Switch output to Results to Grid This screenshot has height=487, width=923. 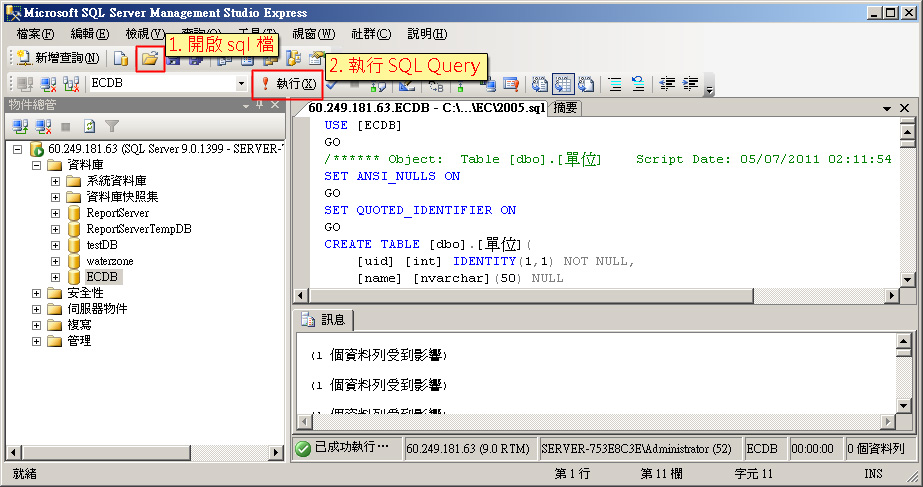(x=563, y=84)
